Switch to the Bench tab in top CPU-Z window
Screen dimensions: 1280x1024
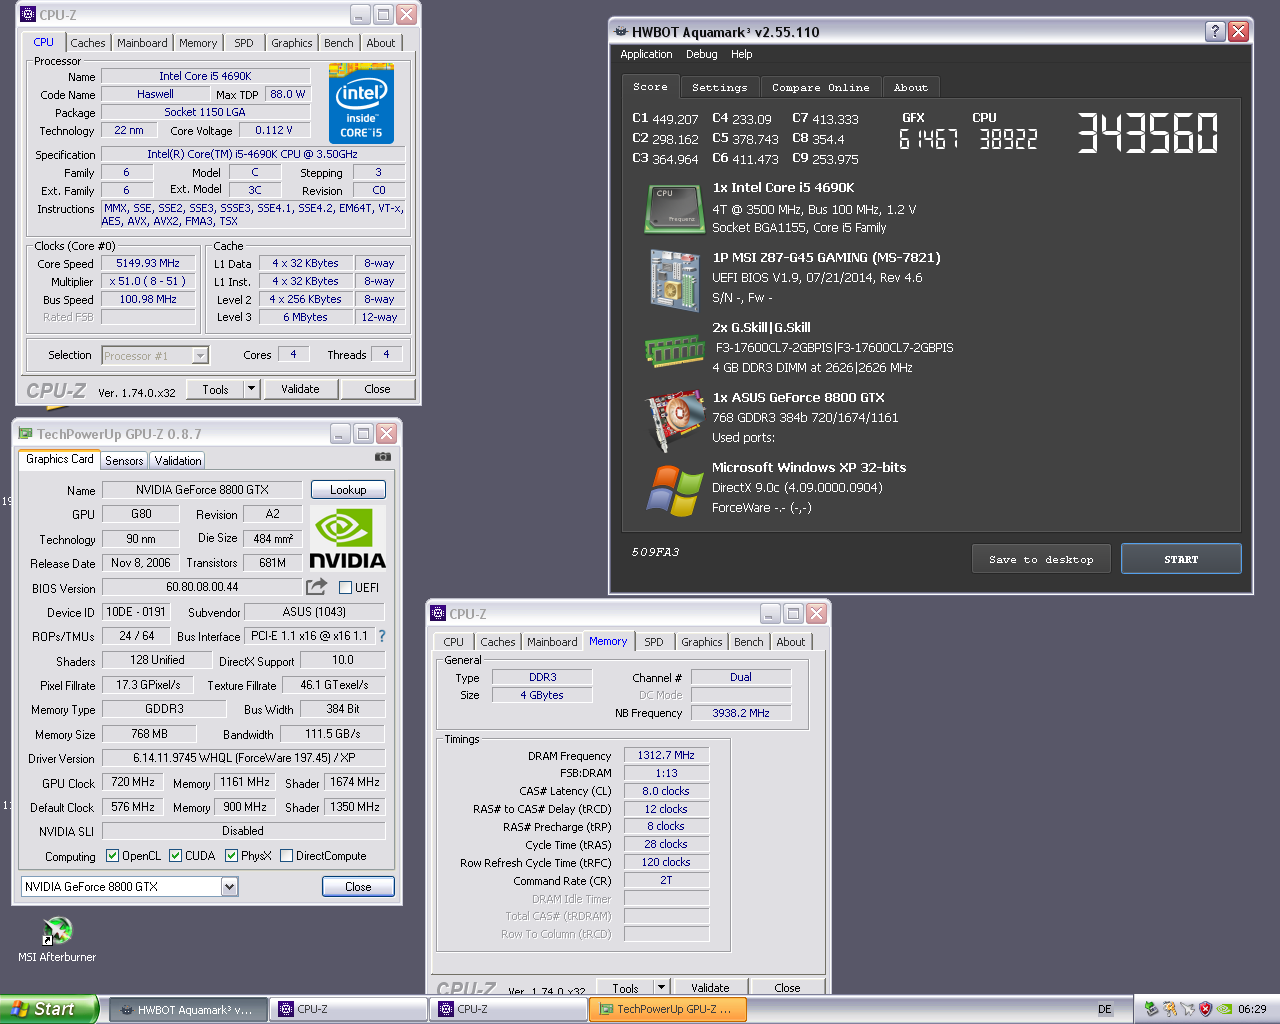click(339, 43)
